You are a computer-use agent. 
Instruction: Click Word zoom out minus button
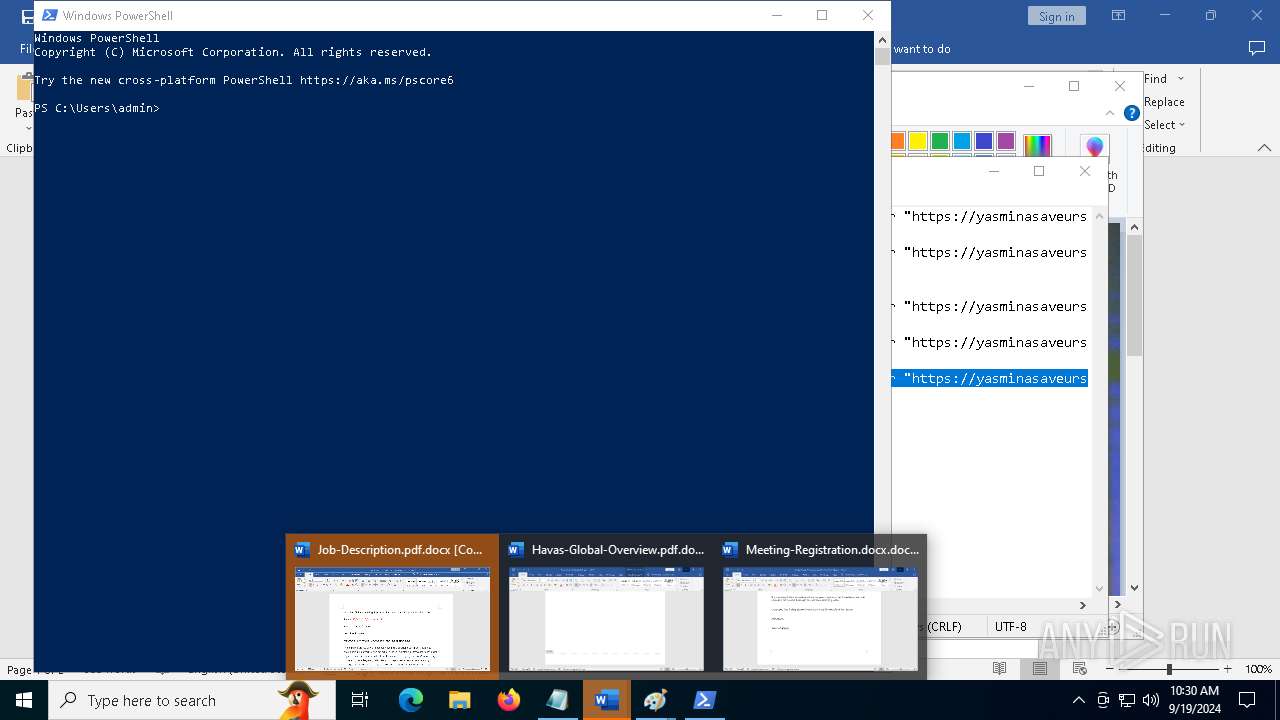click(x=1111, y=669)
